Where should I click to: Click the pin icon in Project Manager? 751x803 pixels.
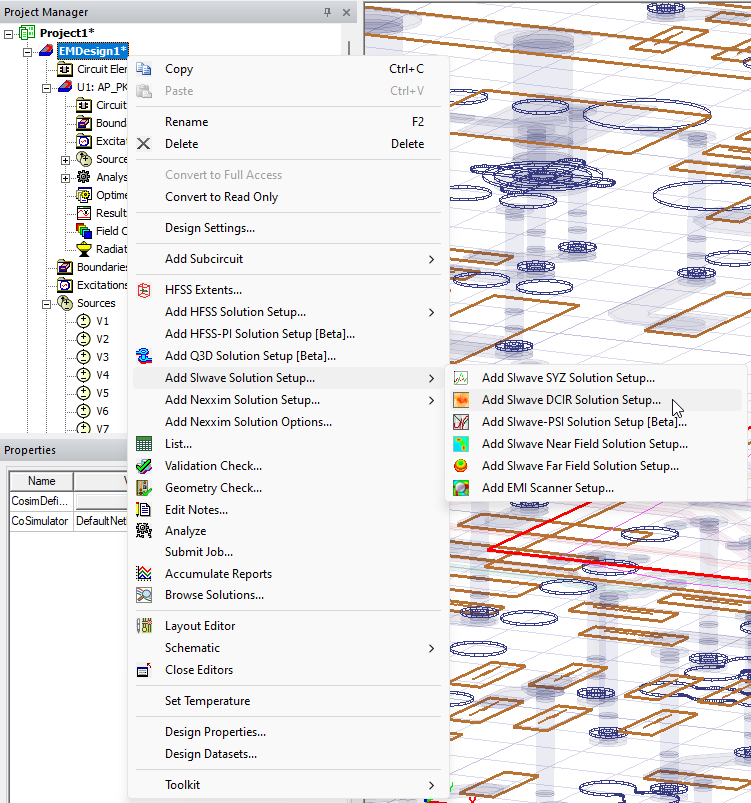point(327,12)
